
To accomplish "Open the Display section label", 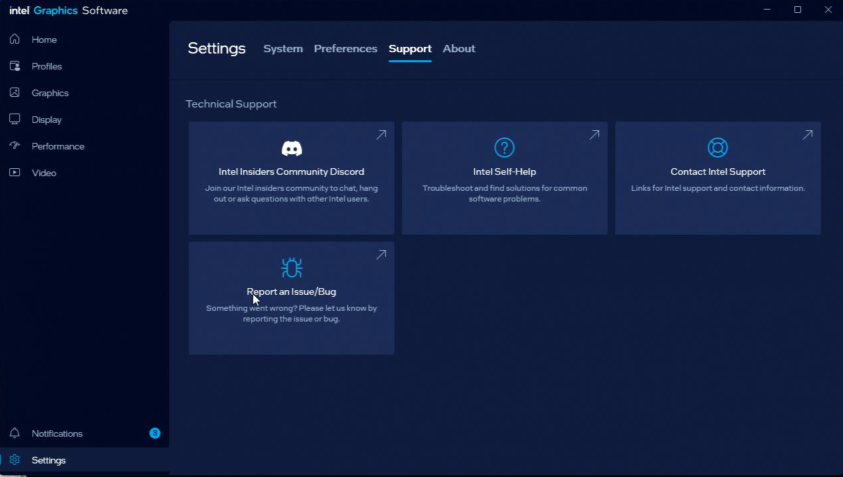I will (x=46, y=120).
